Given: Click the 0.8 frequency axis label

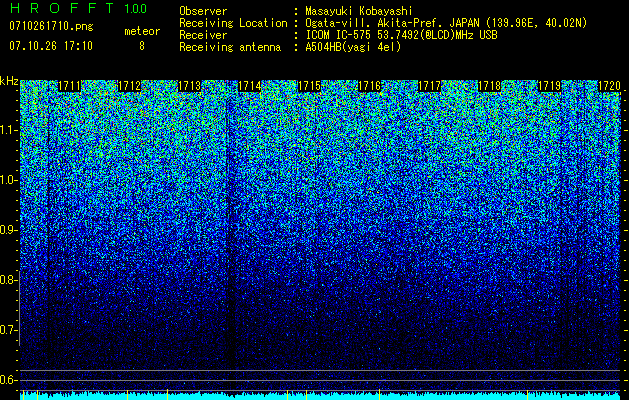Looking at the screenshot, I should [x=8, y=280].
